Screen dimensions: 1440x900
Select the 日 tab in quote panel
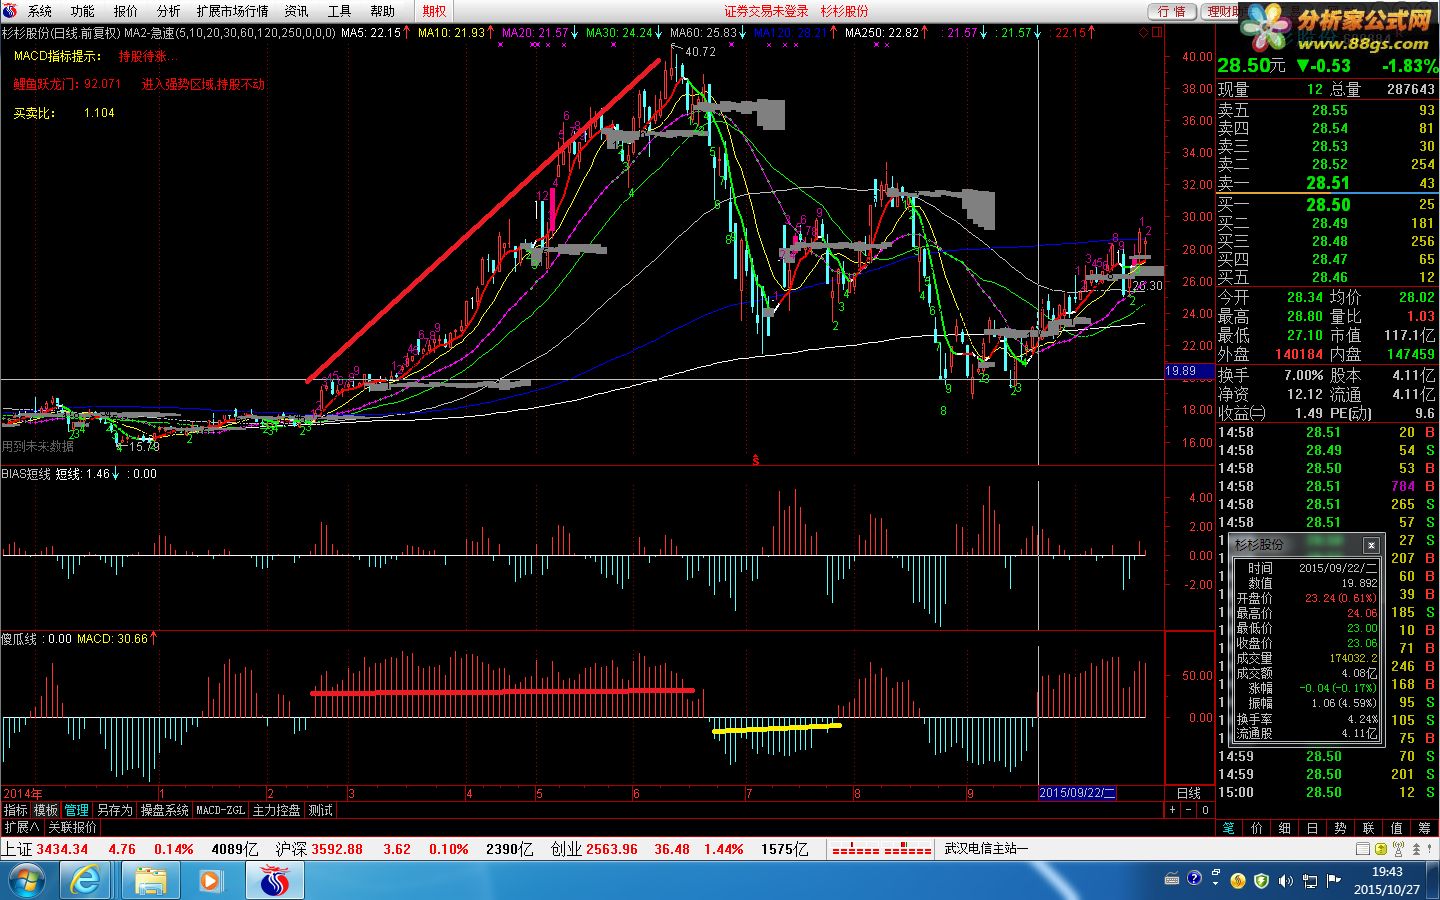1313,828
